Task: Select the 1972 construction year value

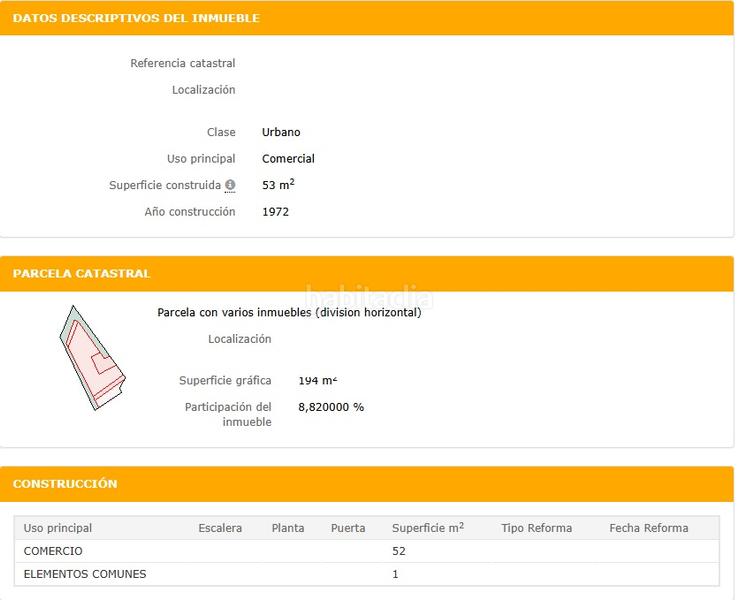Action: tap(275, 212)
